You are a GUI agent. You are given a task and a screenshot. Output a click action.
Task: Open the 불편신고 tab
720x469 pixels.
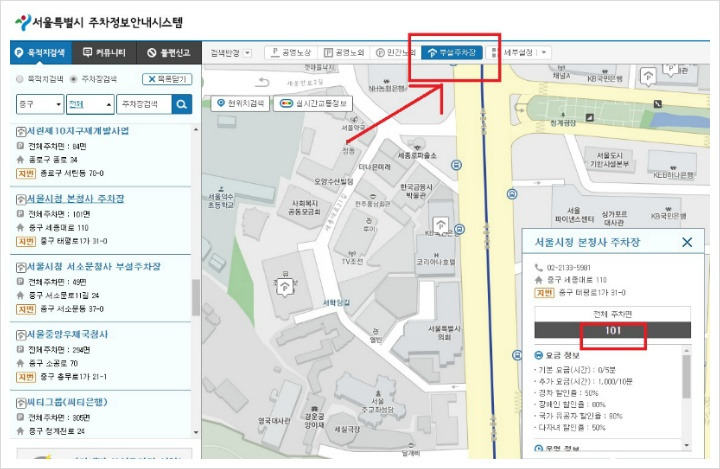click(169, 52)
